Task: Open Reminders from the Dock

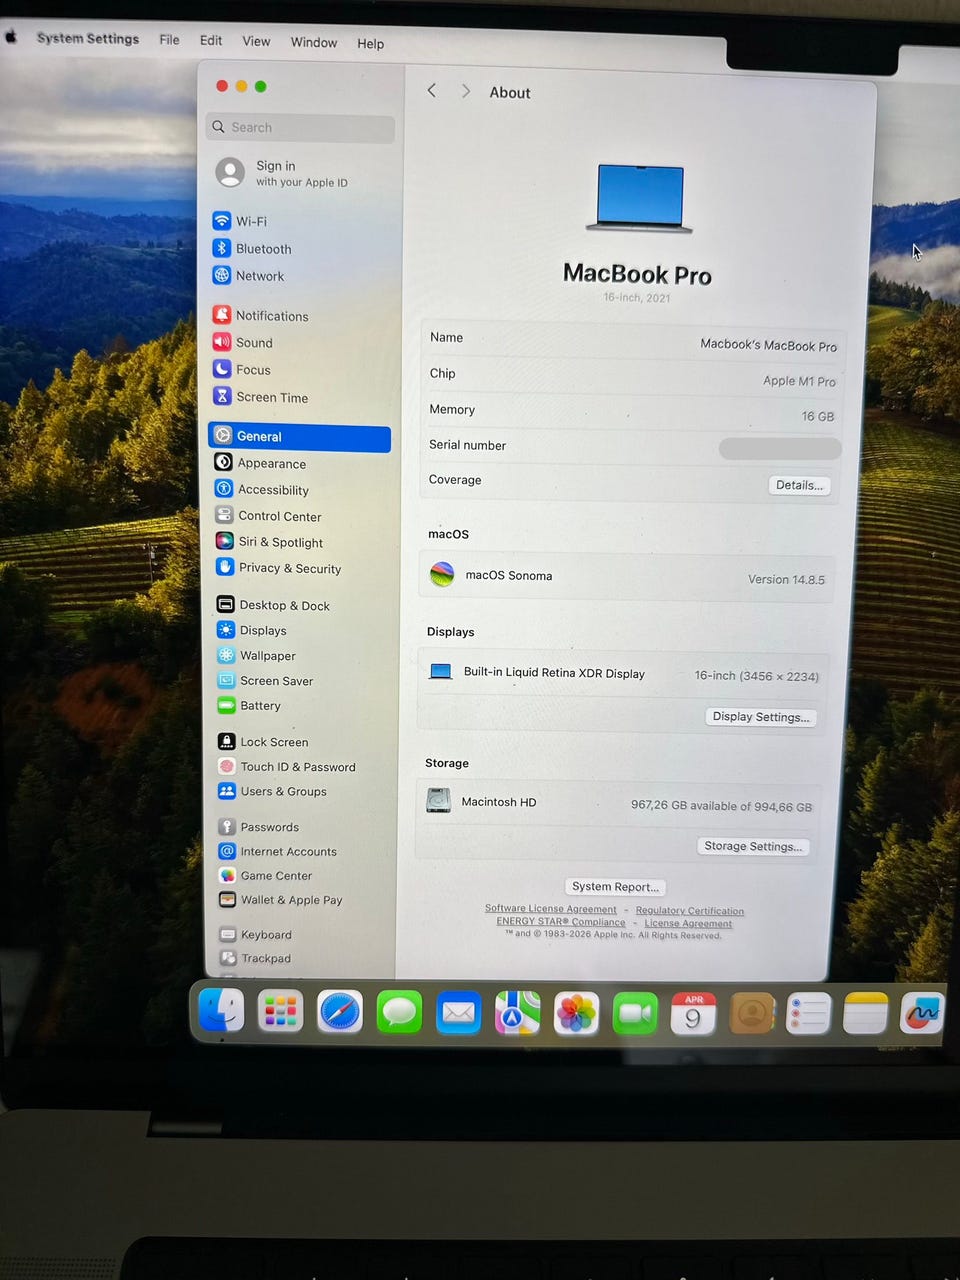Action: click(x=808, y=1015)
